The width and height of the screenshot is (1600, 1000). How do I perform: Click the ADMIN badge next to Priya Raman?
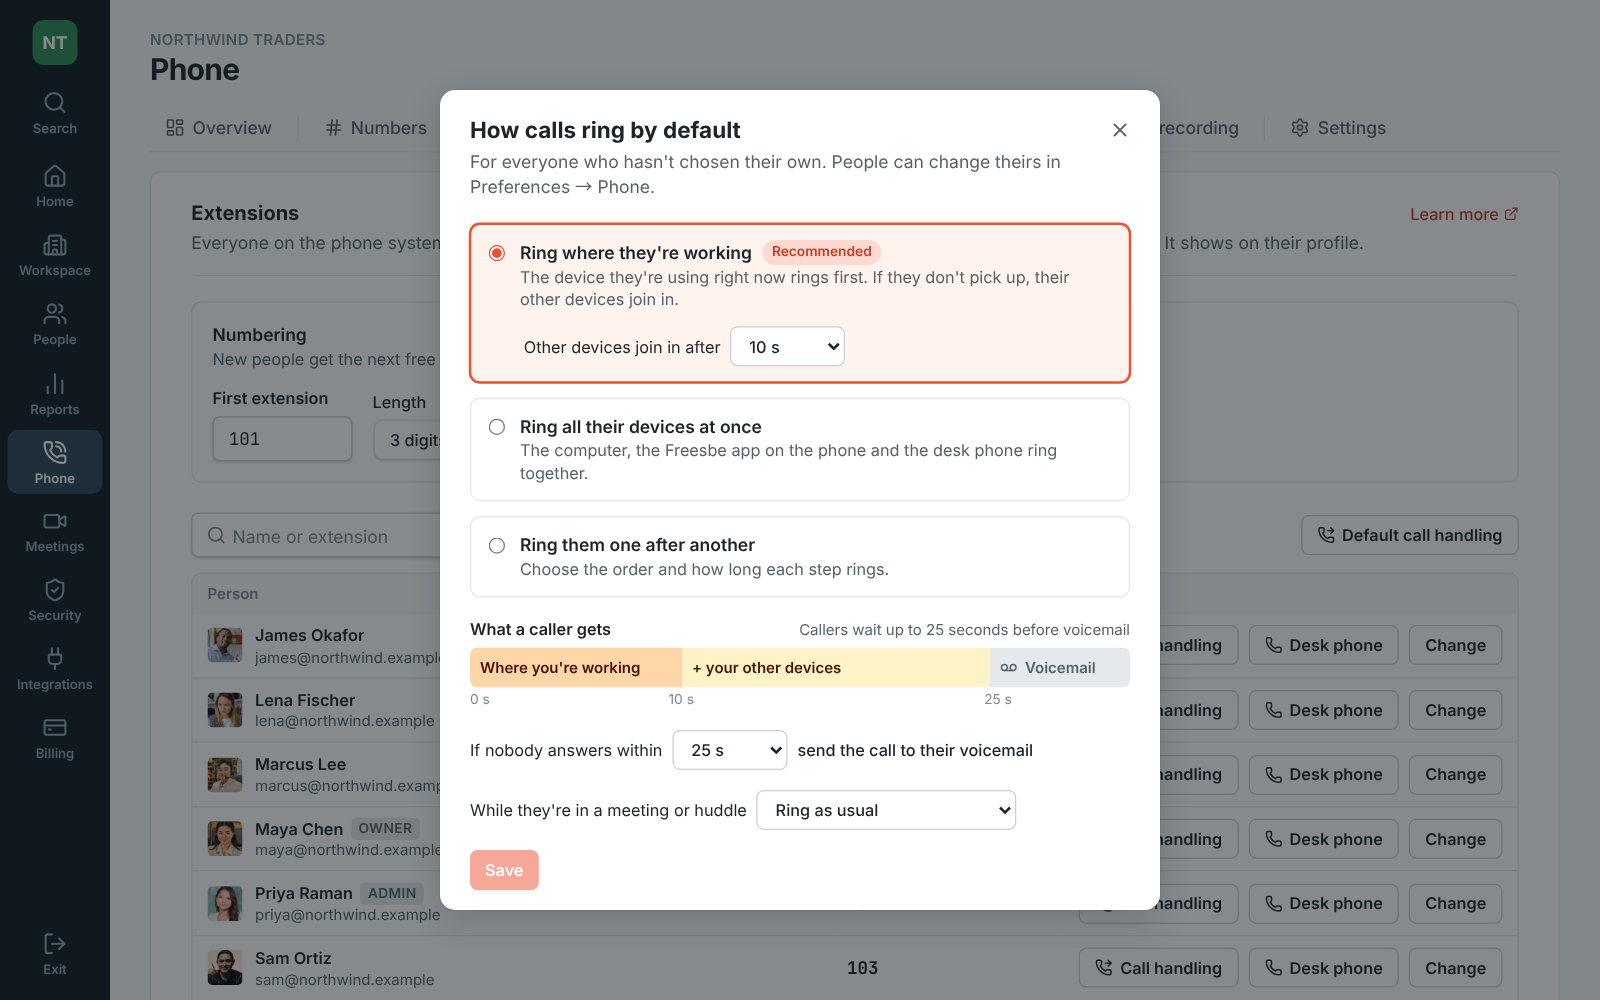pyautogui.click(x=392, y=893)
